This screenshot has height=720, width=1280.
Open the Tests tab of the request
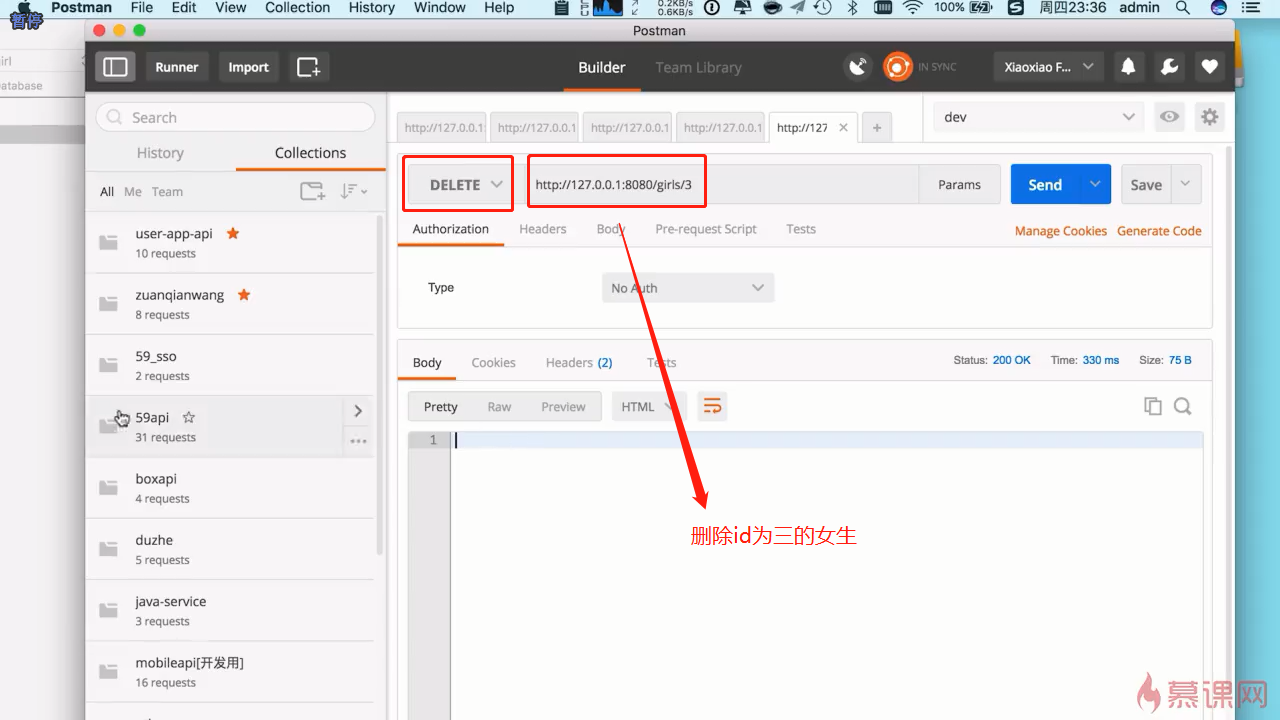point(801,229)
